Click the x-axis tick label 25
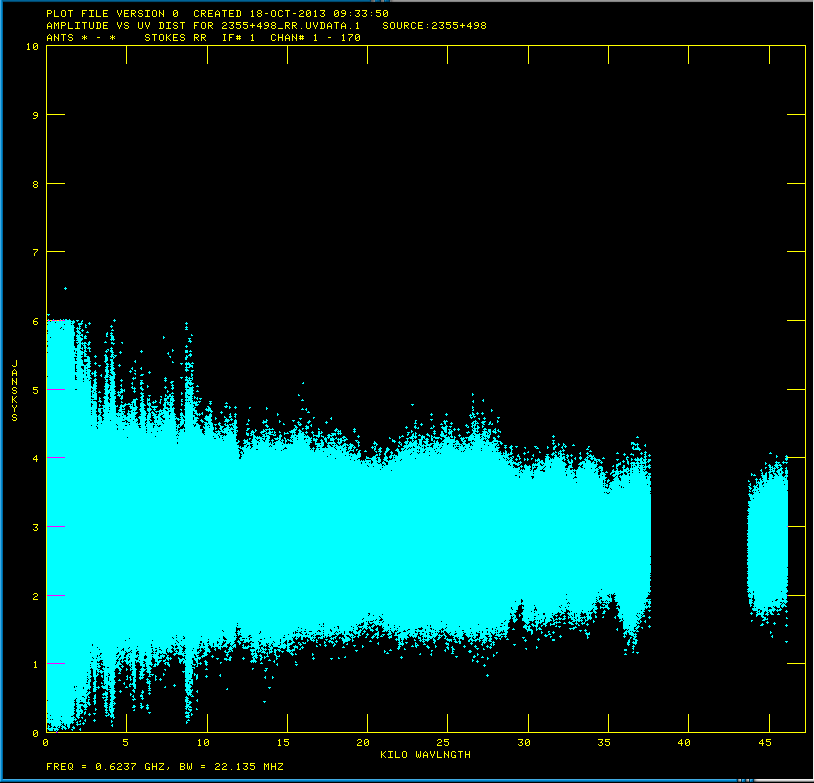 [x=445, y=743]
